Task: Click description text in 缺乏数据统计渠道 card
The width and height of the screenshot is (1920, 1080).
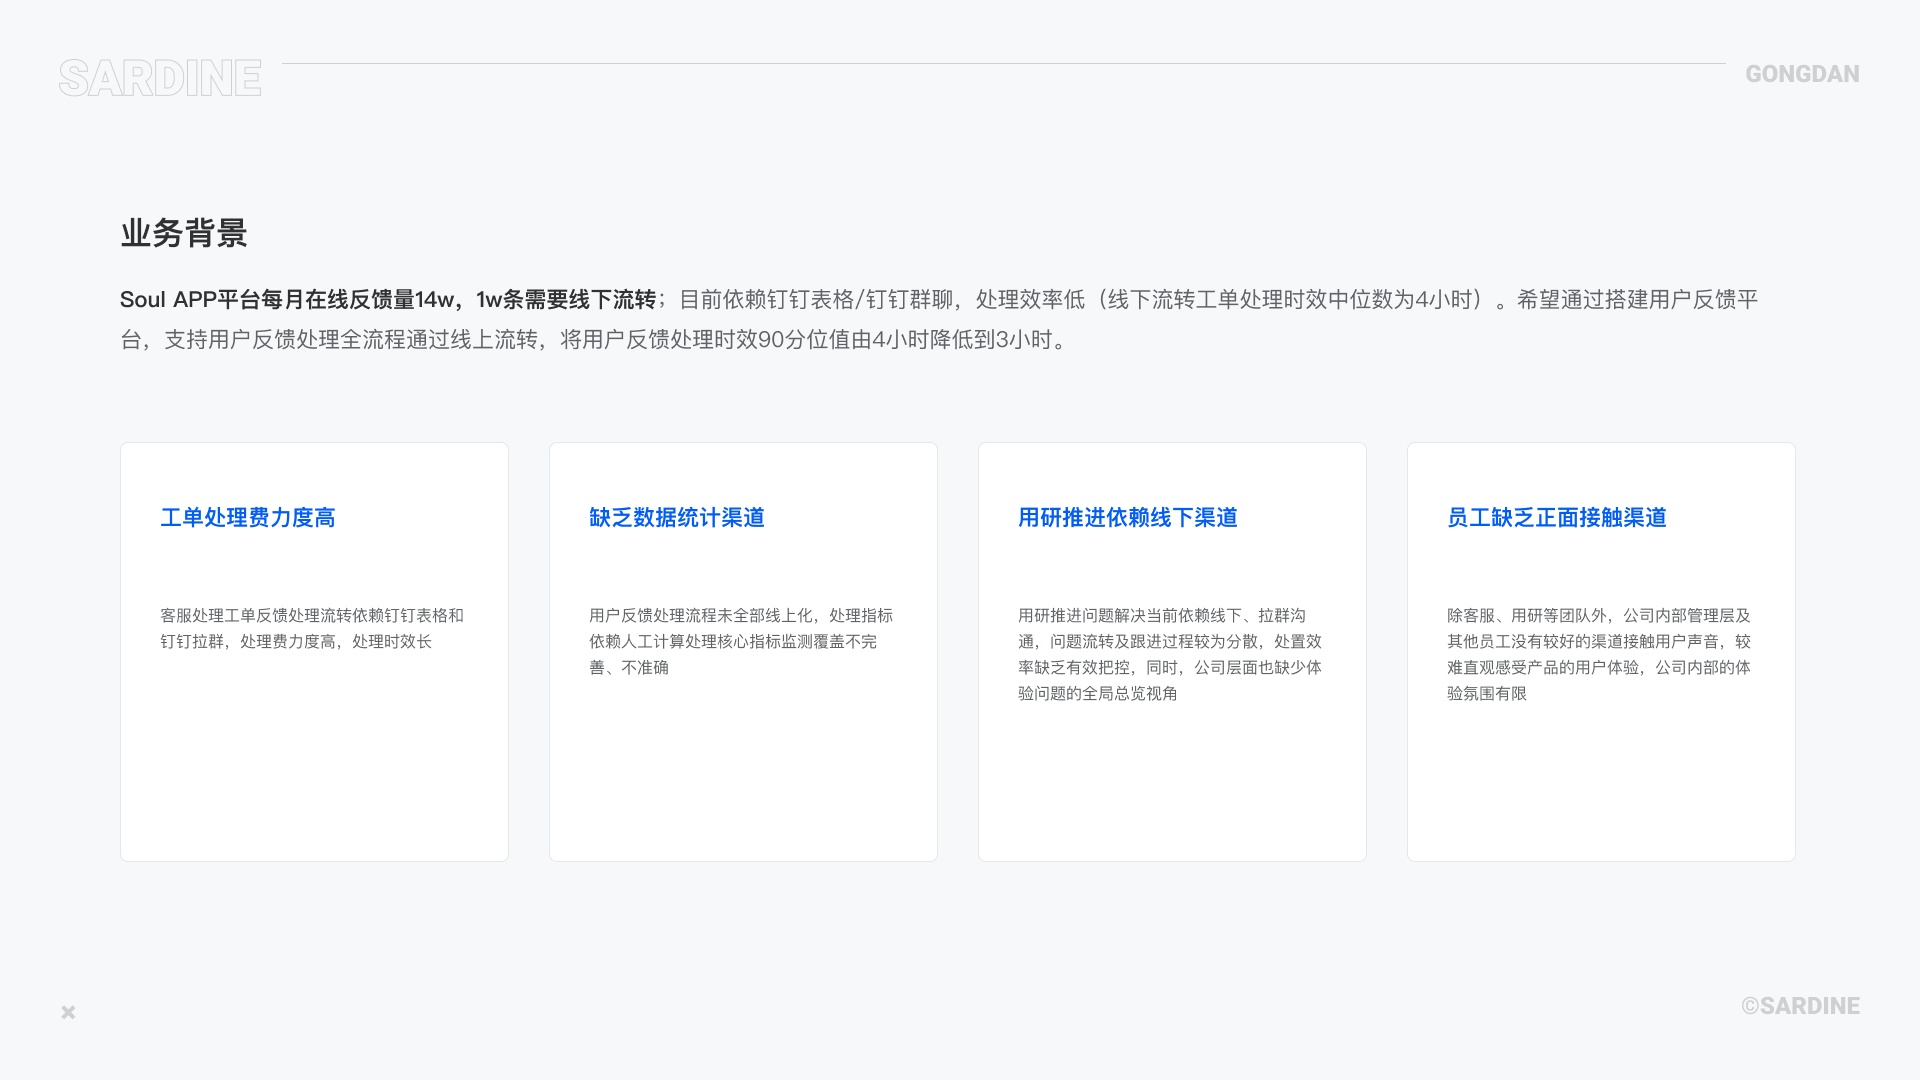Action: tap(740, 641)
